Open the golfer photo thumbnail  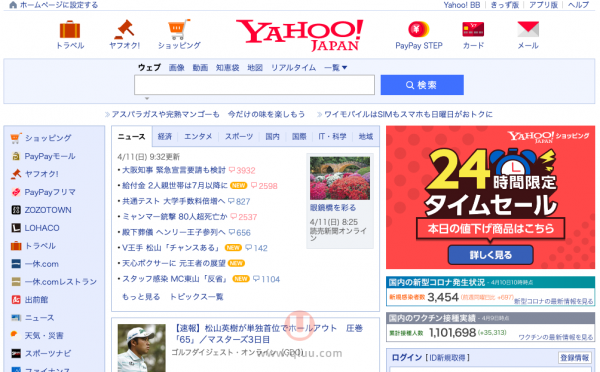coord(142,348)
